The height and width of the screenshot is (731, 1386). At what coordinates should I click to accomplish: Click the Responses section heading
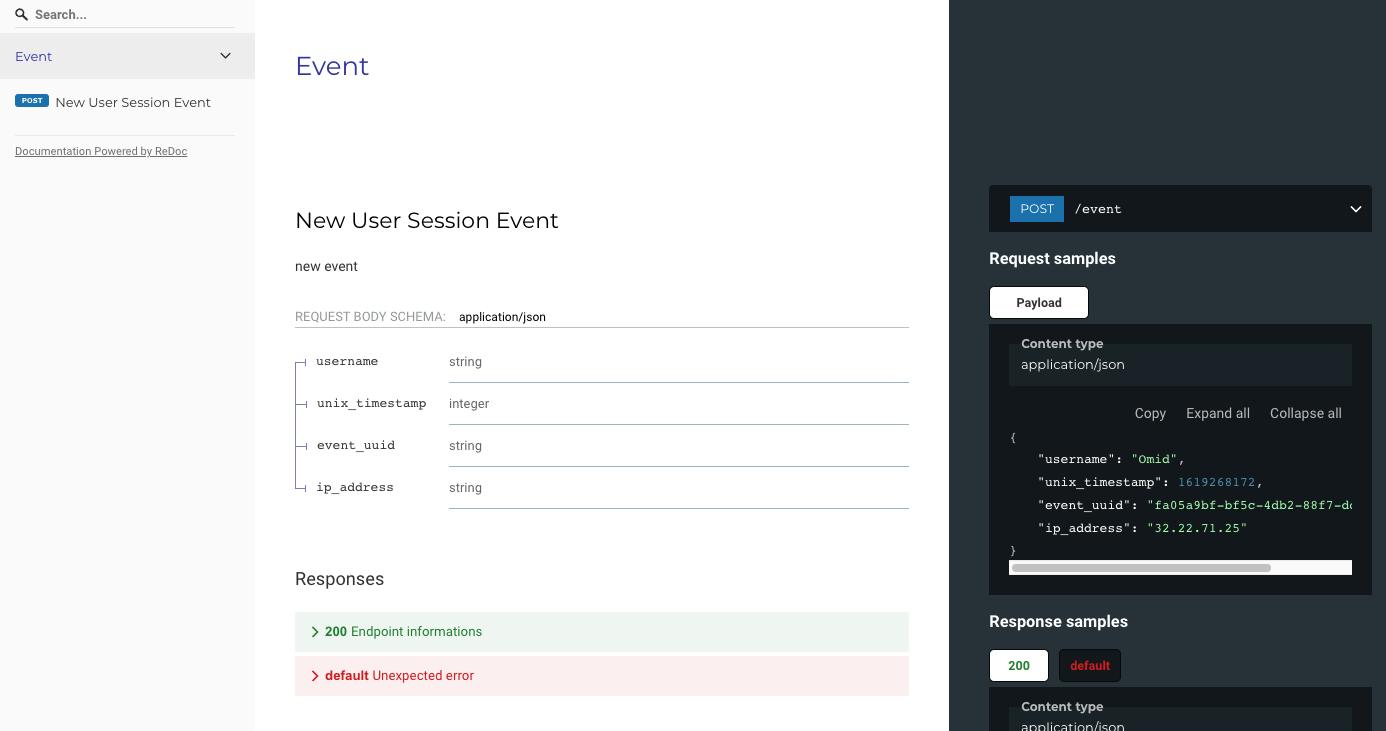click(339, 579)
